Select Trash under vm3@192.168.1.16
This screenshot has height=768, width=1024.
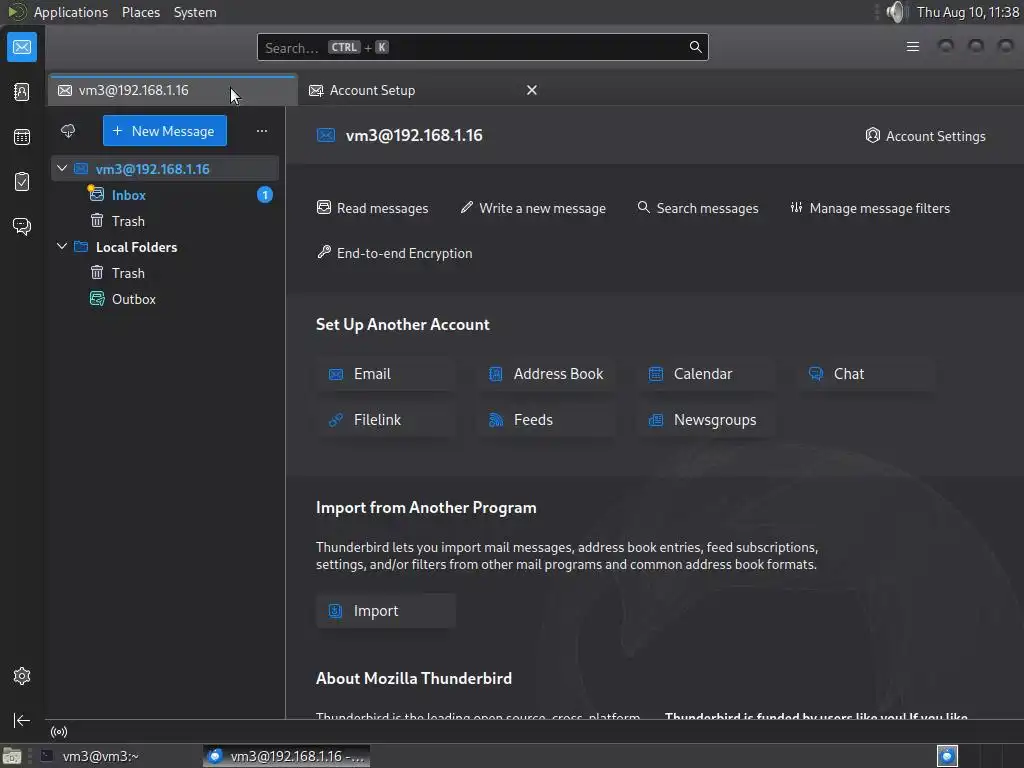165,221
